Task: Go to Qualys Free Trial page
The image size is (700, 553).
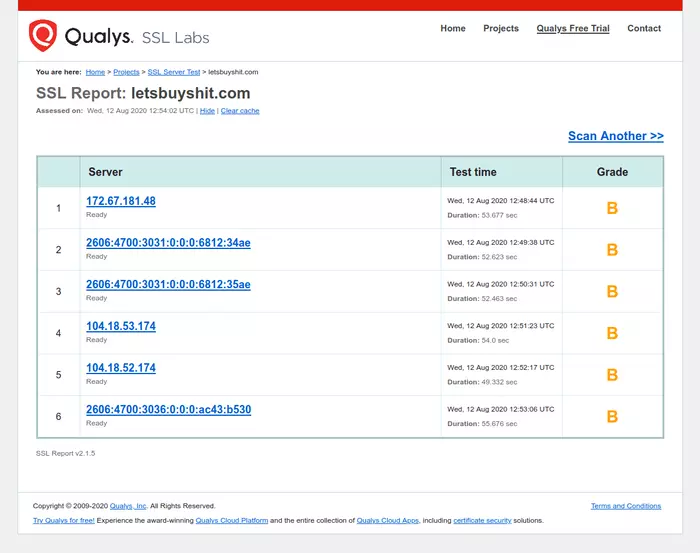Action: [x=573, y=28]
